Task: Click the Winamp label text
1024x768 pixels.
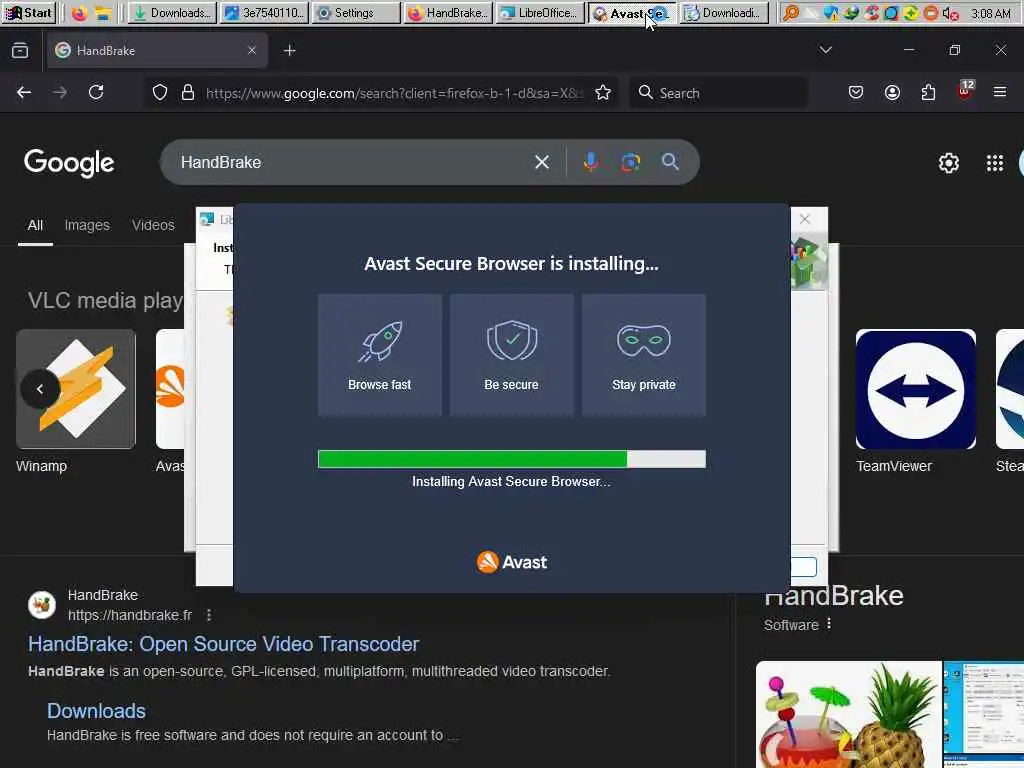Action: point(41,466)
